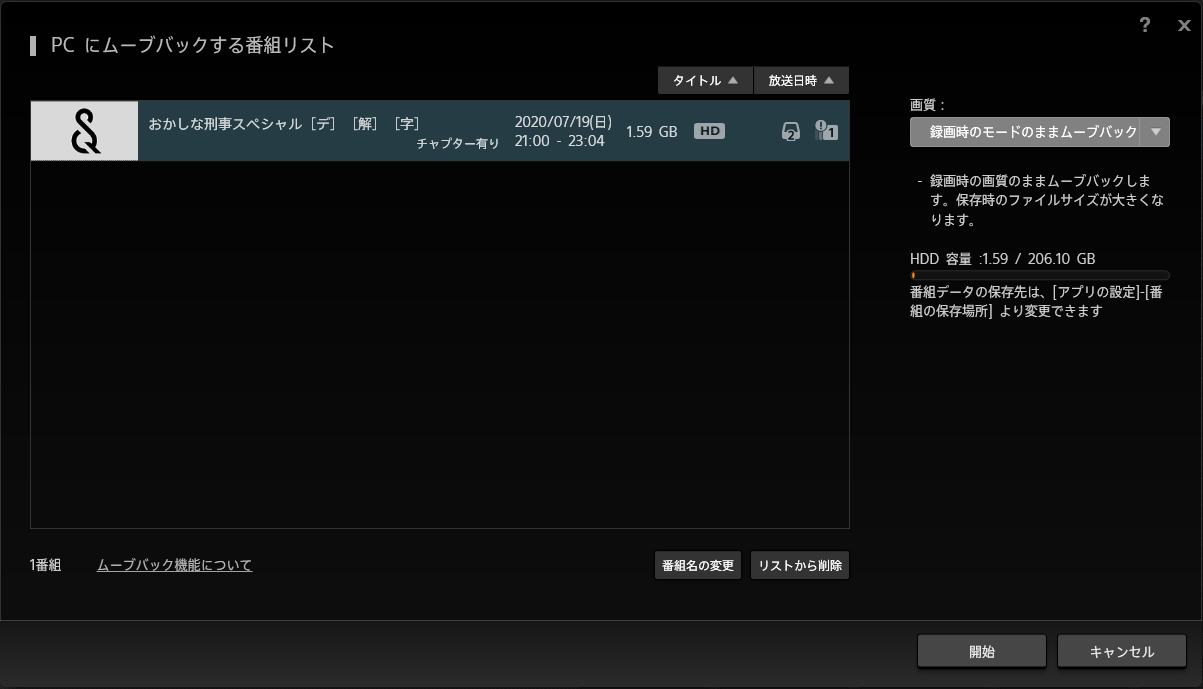This screenshot has width=1203, height=689.
Task: Click the 1.59 GB file size
Action: (x=651, y=131)
